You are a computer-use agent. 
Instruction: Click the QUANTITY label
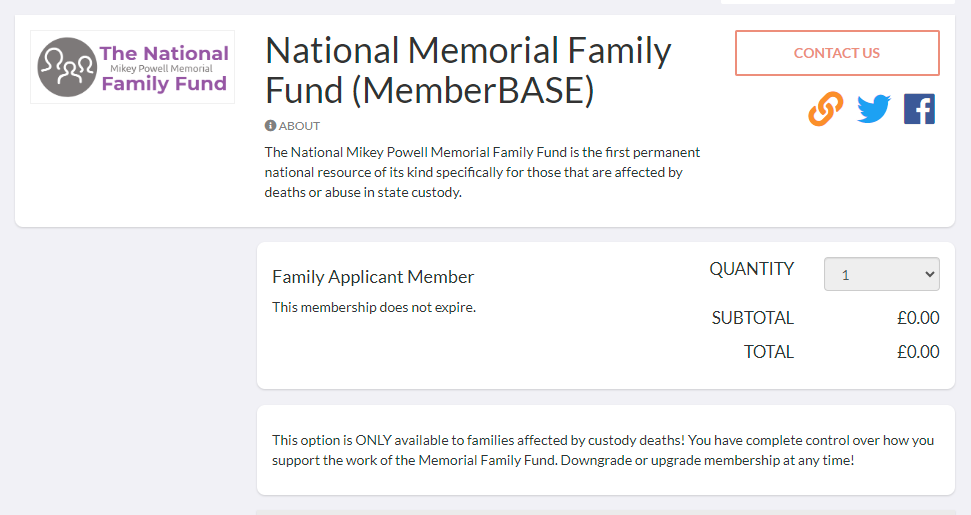751,269
